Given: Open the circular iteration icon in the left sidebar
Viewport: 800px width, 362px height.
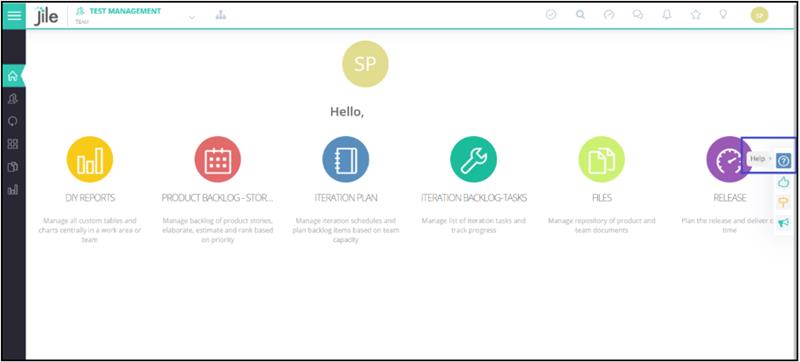Looking at the screenshot, I should (x=13, y=121).
